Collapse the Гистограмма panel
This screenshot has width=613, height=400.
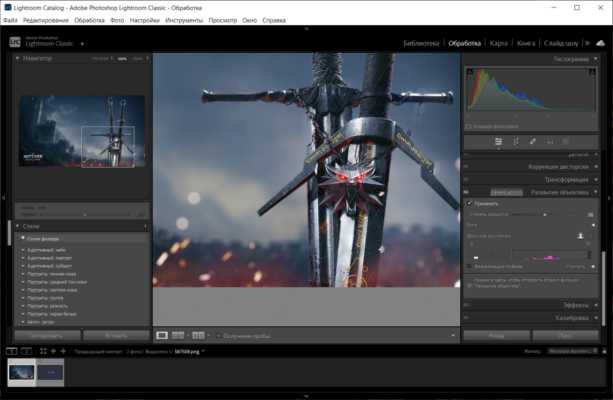(x=595, y=59)
